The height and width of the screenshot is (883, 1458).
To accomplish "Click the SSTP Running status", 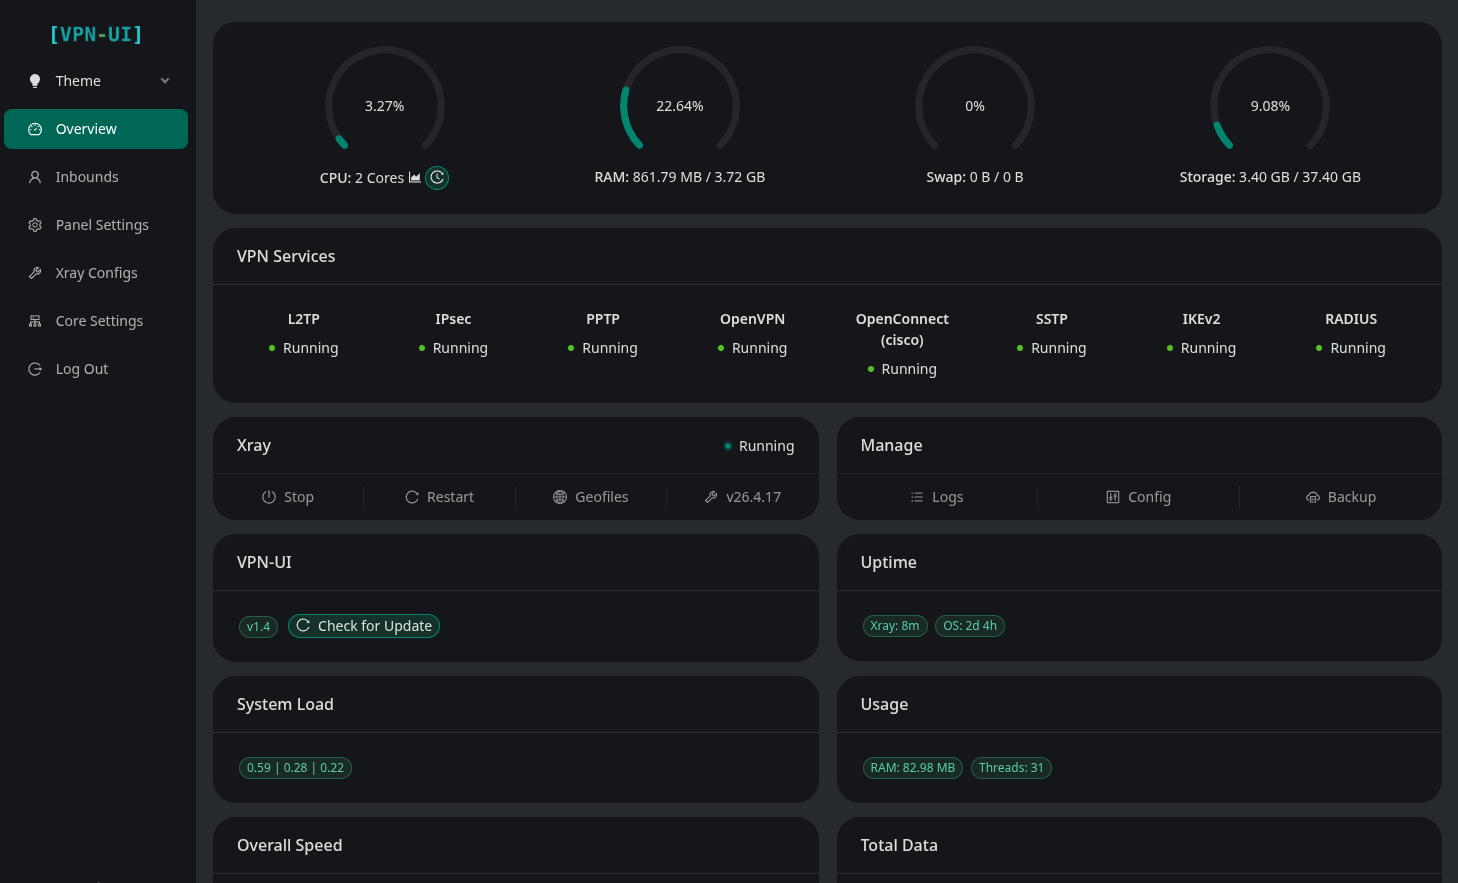I will coord(1052,348).
